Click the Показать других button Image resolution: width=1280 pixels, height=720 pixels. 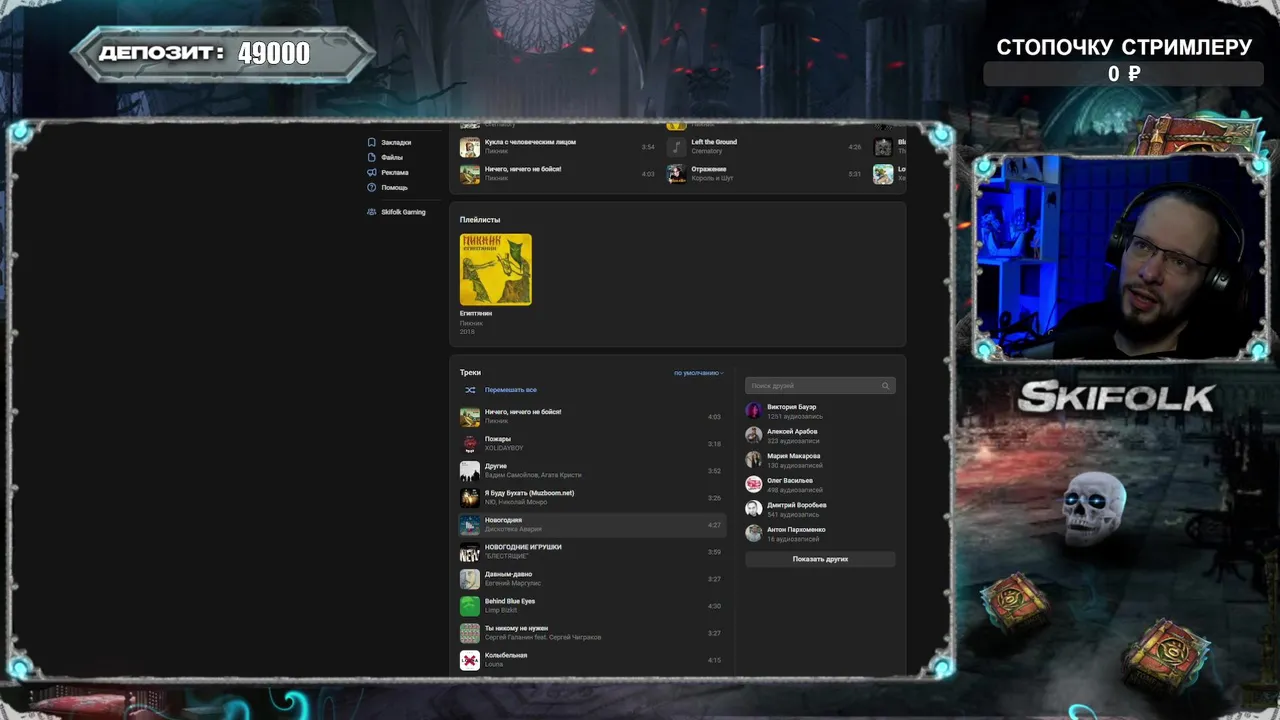820,559
